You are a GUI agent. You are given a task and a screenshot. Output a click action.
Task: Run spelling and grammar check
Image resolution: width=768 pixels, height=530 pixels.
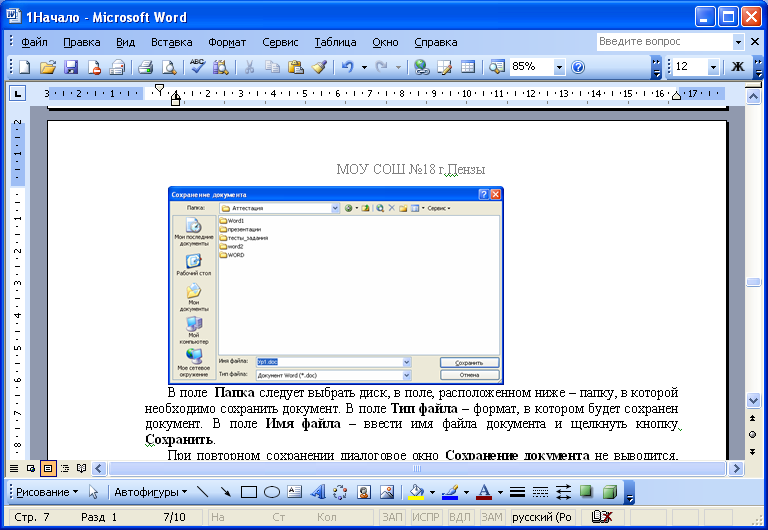pos(197,67)
